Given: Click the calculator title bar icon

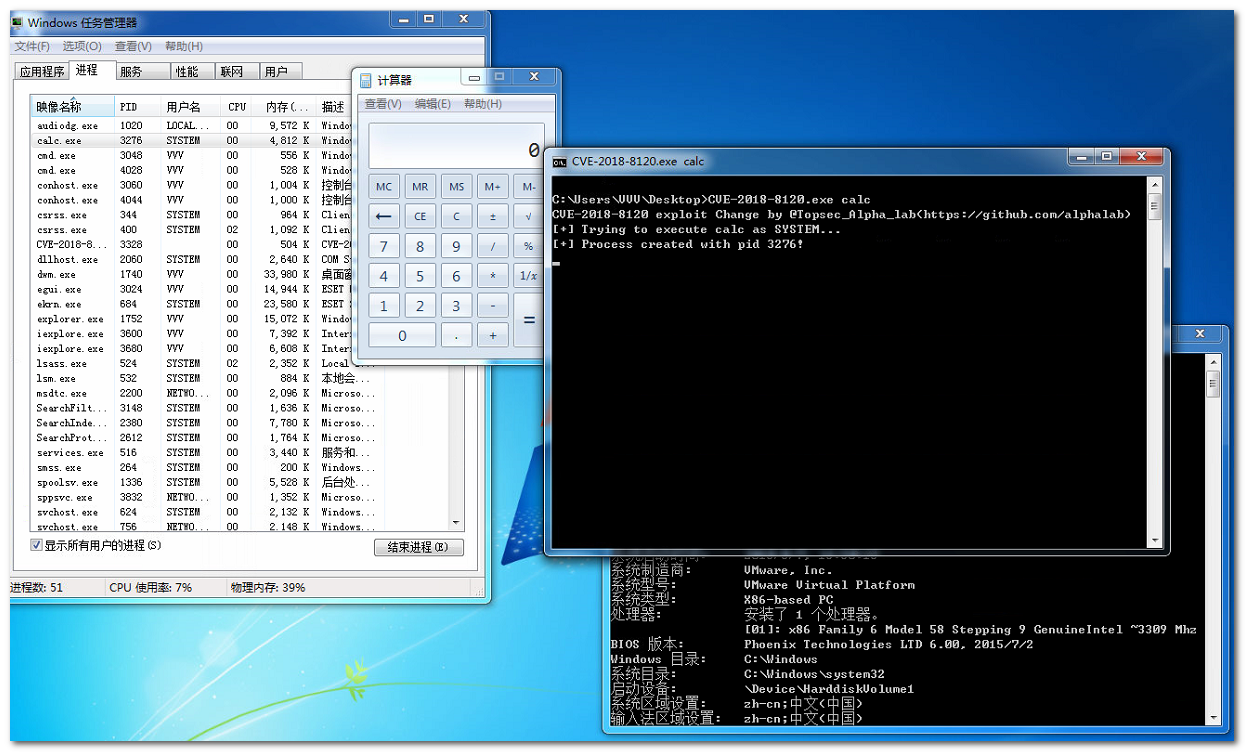Looking at the screenshot, I should 366,80.
